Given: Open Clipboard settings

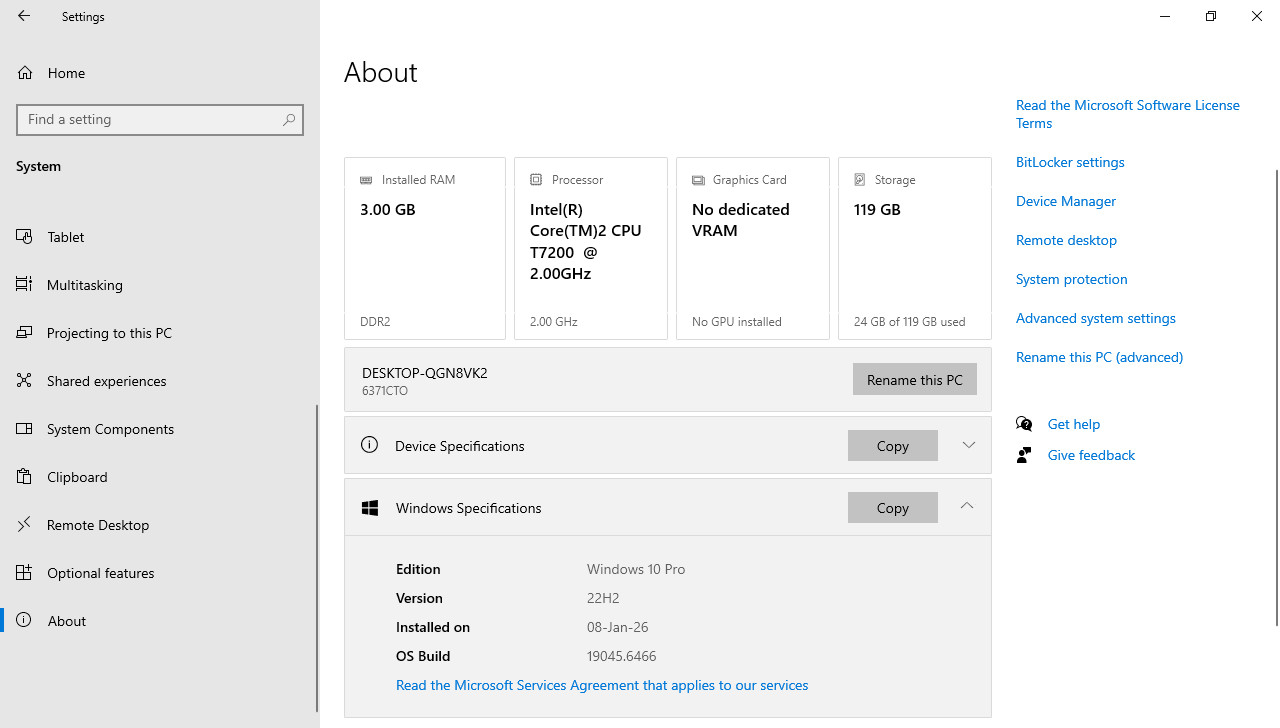Looking at the screenshot, I should coord(160,477).
